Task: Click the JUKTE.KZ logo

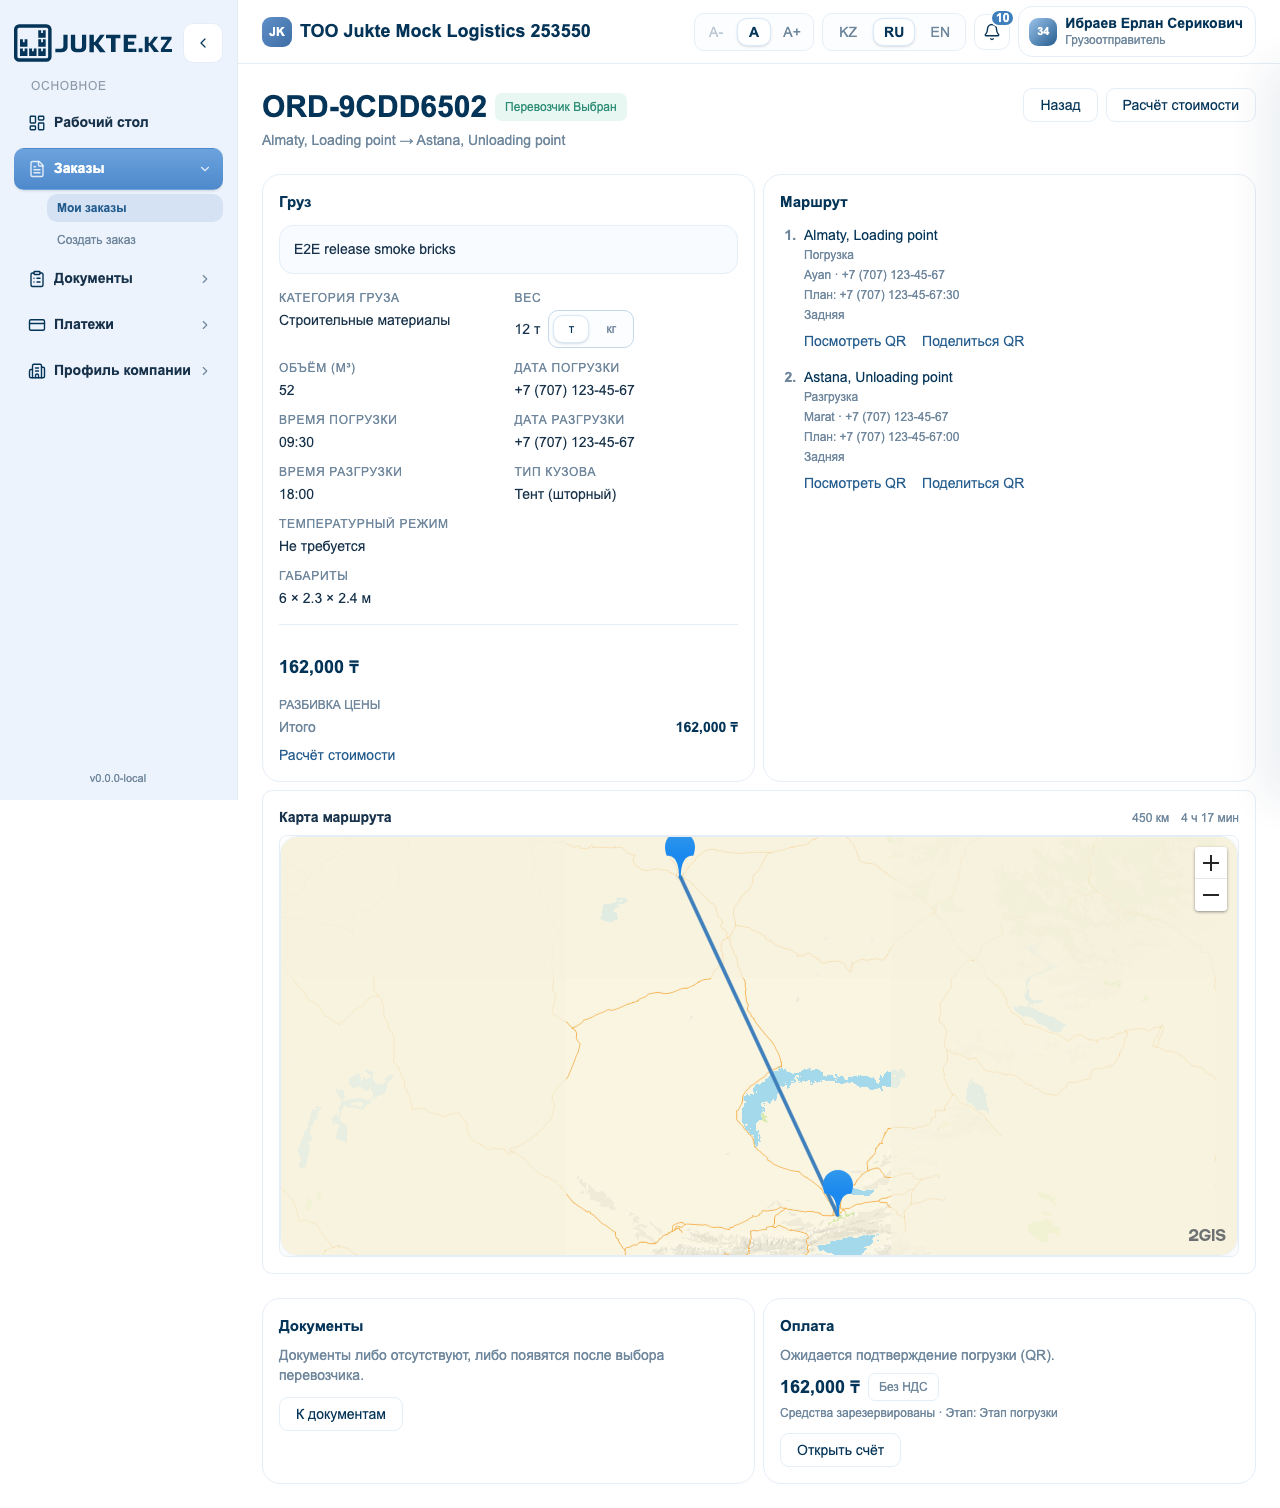Action: coord(93,43)
